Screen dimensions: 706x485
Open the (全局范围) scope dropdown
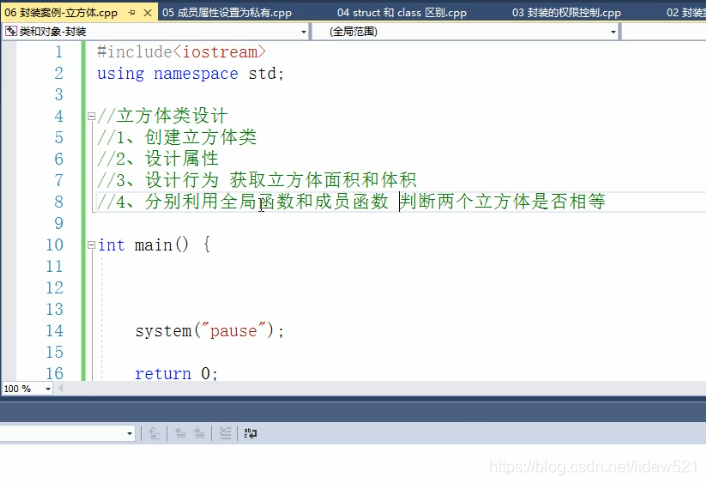(613, 32)
